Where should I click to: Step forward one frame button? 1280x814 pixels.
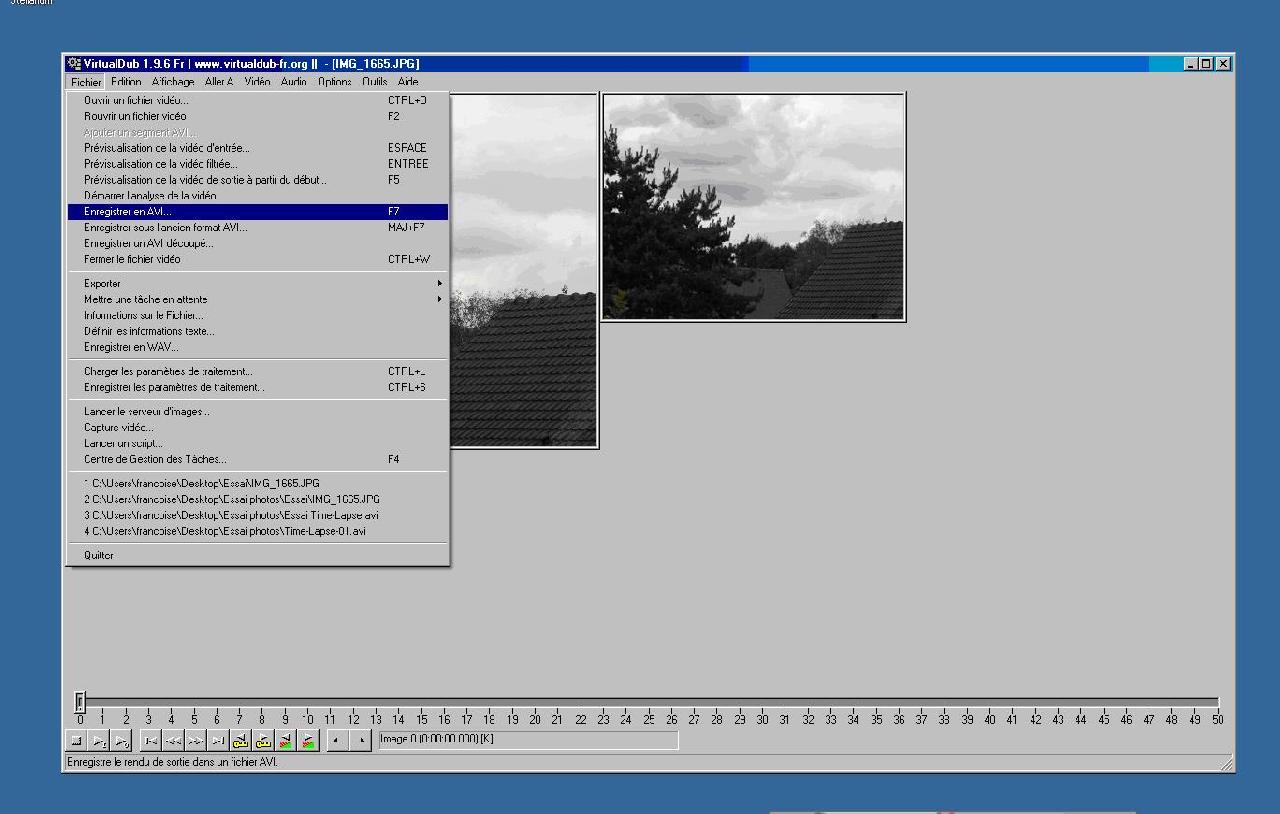point(195,741)
